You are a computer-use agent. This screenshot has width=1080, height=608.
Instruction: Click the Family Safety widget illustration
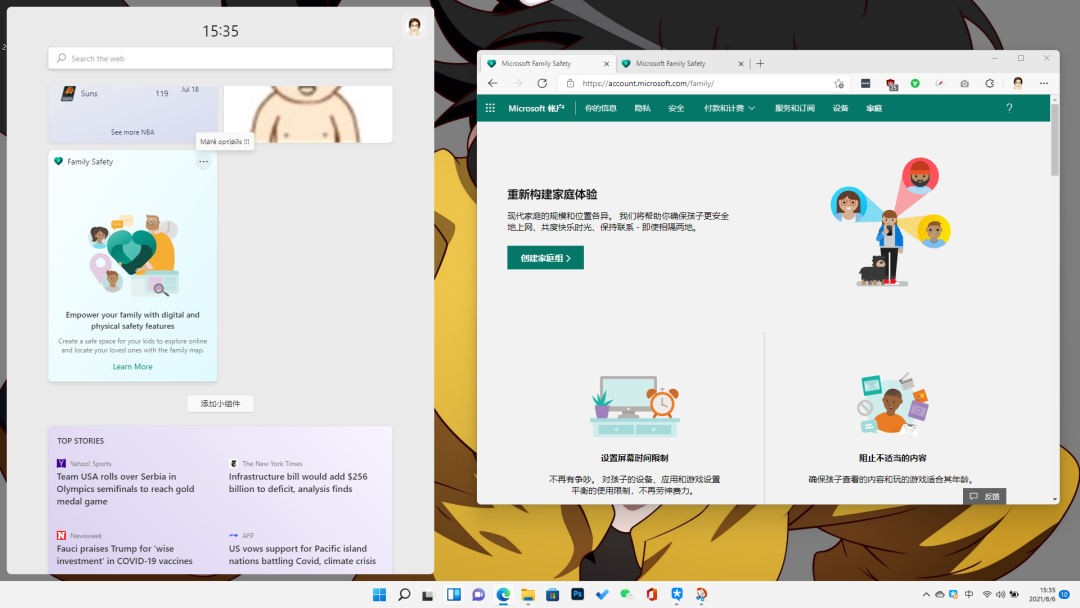click(134, 255)
